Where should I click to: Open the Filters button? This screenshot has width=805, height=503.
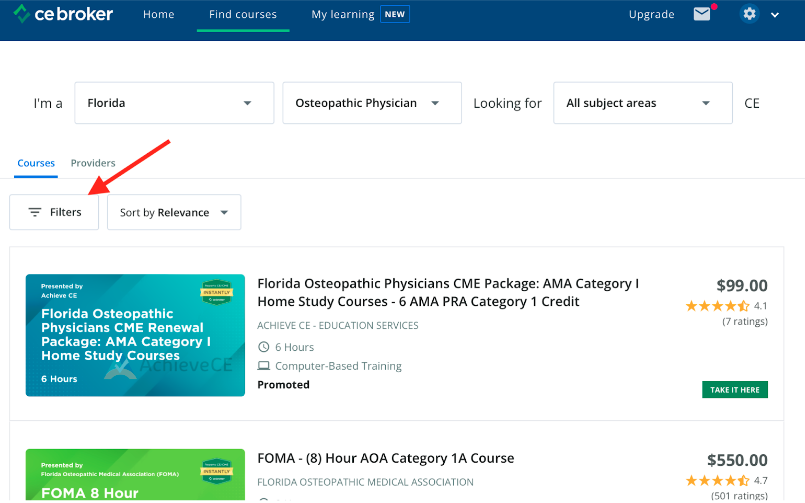pyautogui.click(x=54, y=212)
